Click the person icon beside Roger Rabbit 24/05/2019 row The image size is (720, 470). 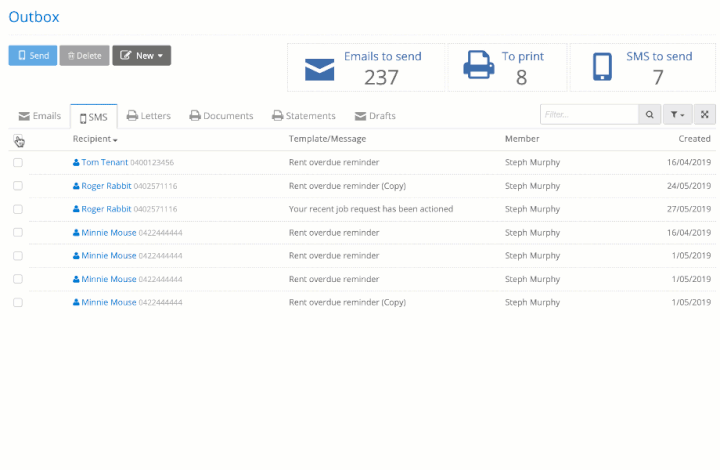(x=76, y=186)
